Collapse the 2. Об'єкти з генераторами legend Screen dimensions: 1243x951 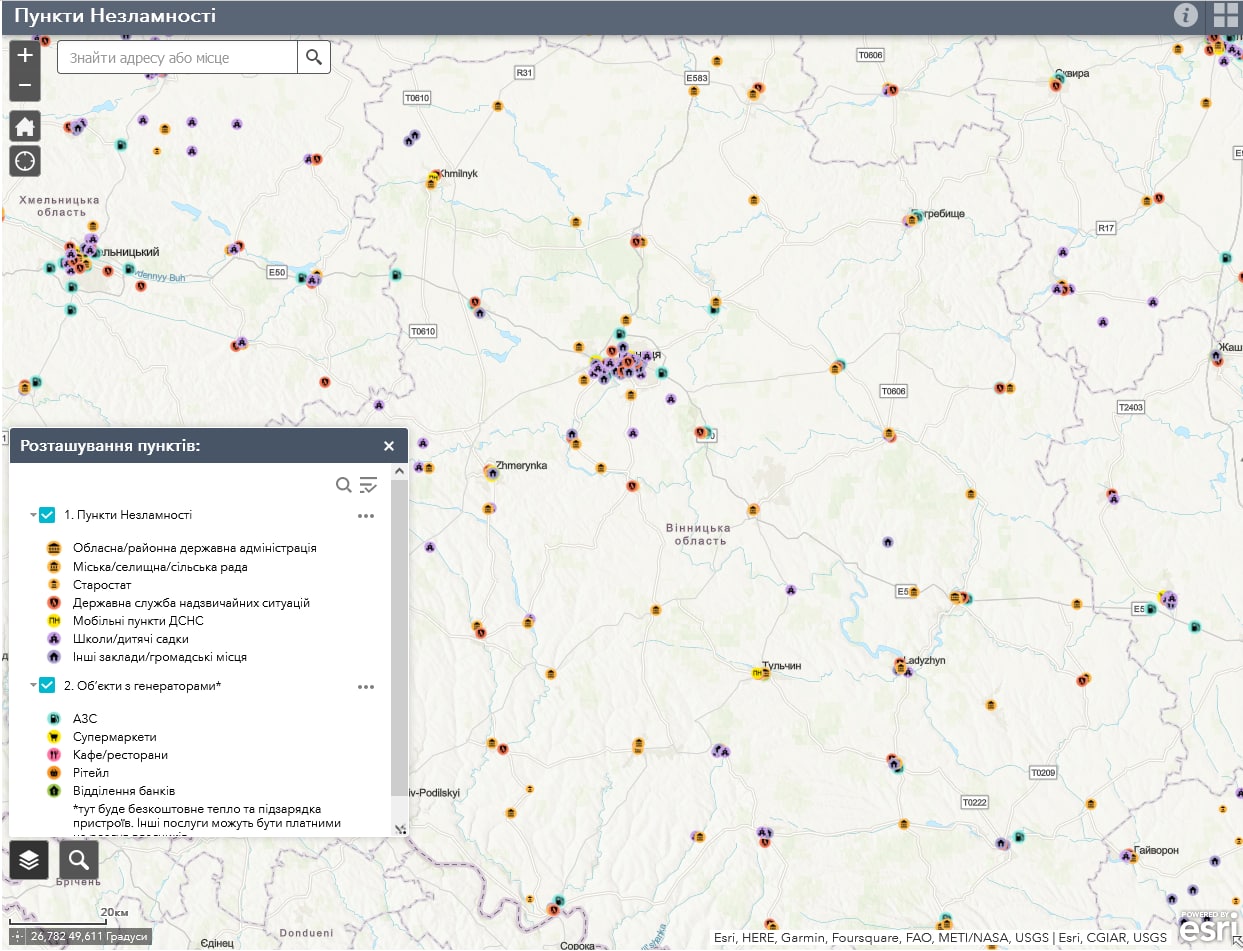pos(33,686)
